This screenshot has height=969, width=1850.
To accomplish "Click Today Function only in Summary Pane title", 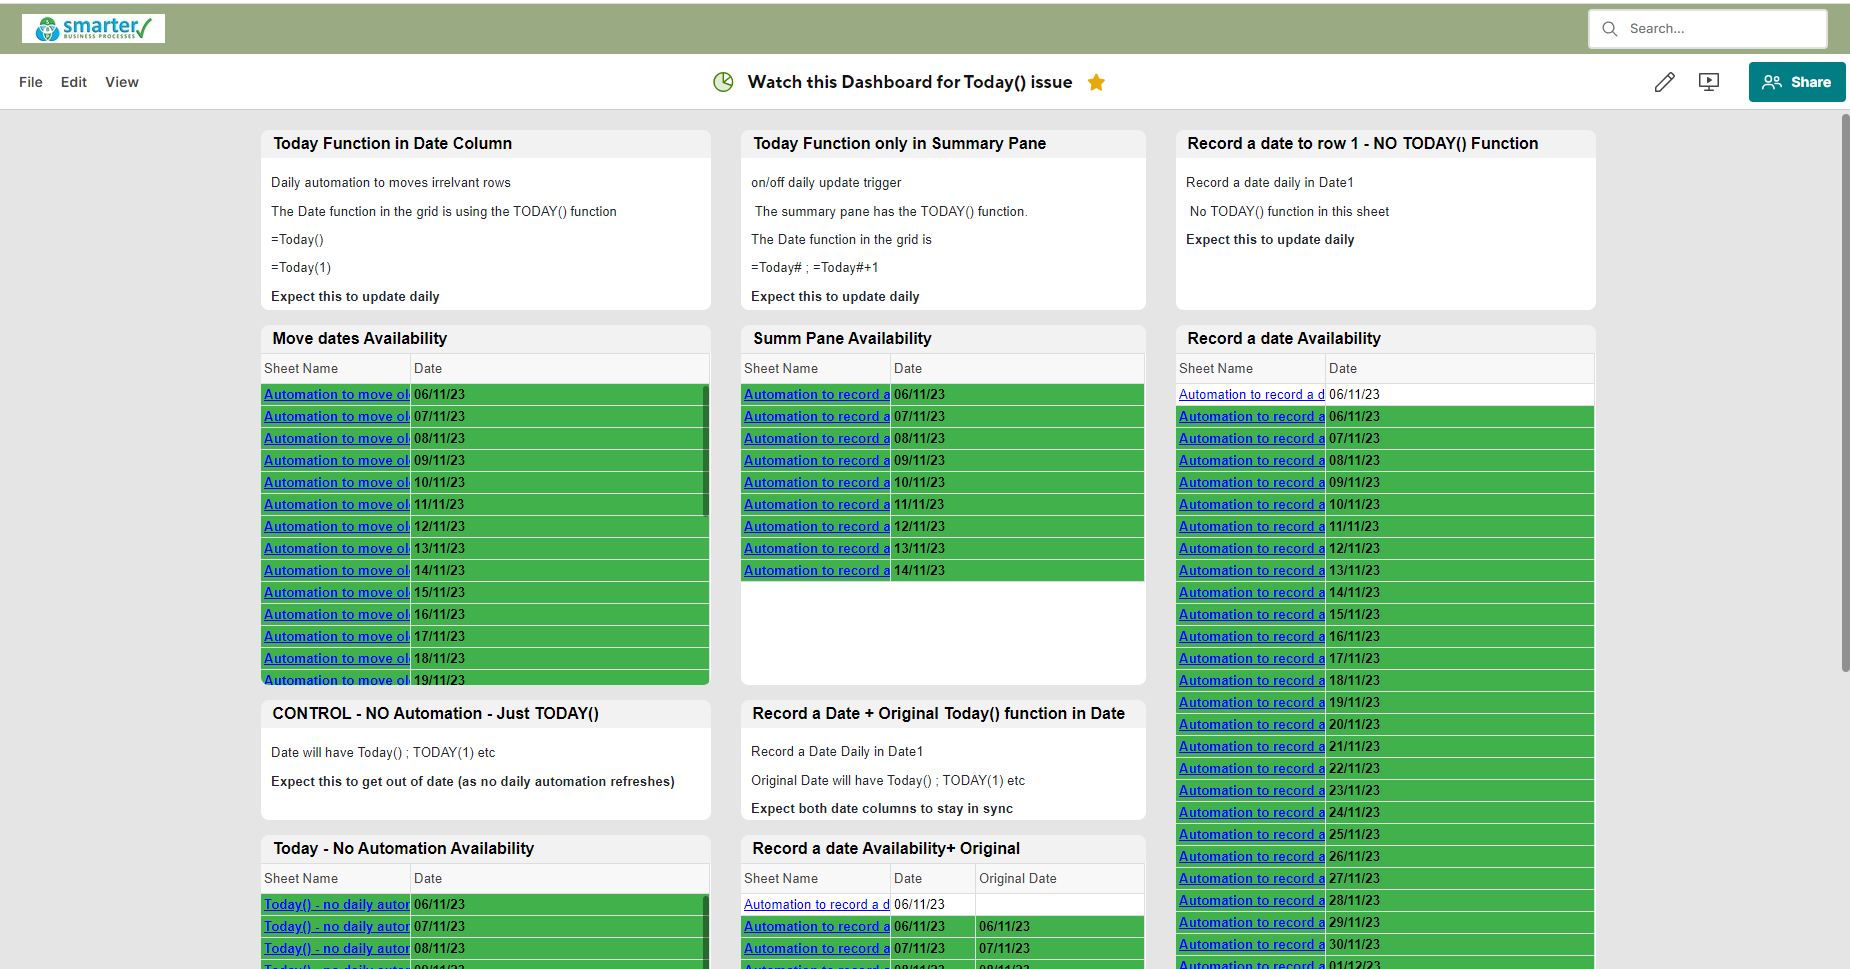I will [x=899, y=144].
